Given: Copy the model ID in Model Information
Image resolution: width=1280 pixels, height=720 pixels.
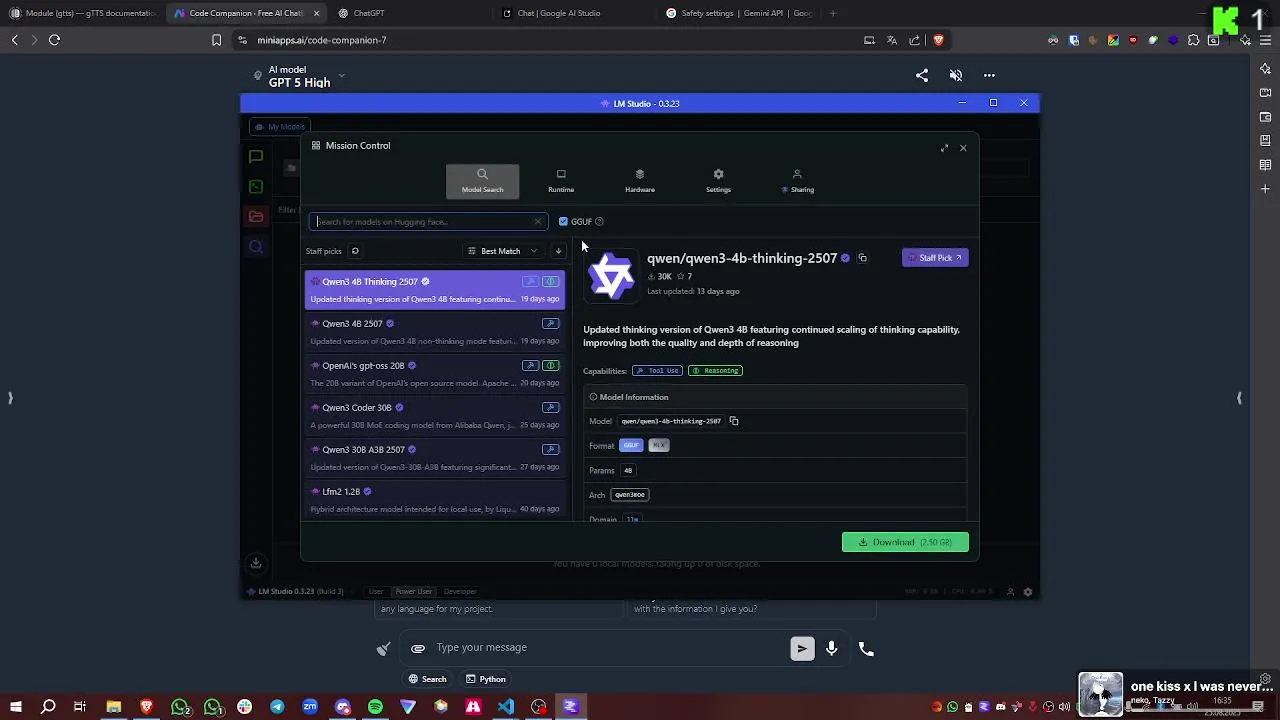Looking at the screenshot, I should pos(733,421).
